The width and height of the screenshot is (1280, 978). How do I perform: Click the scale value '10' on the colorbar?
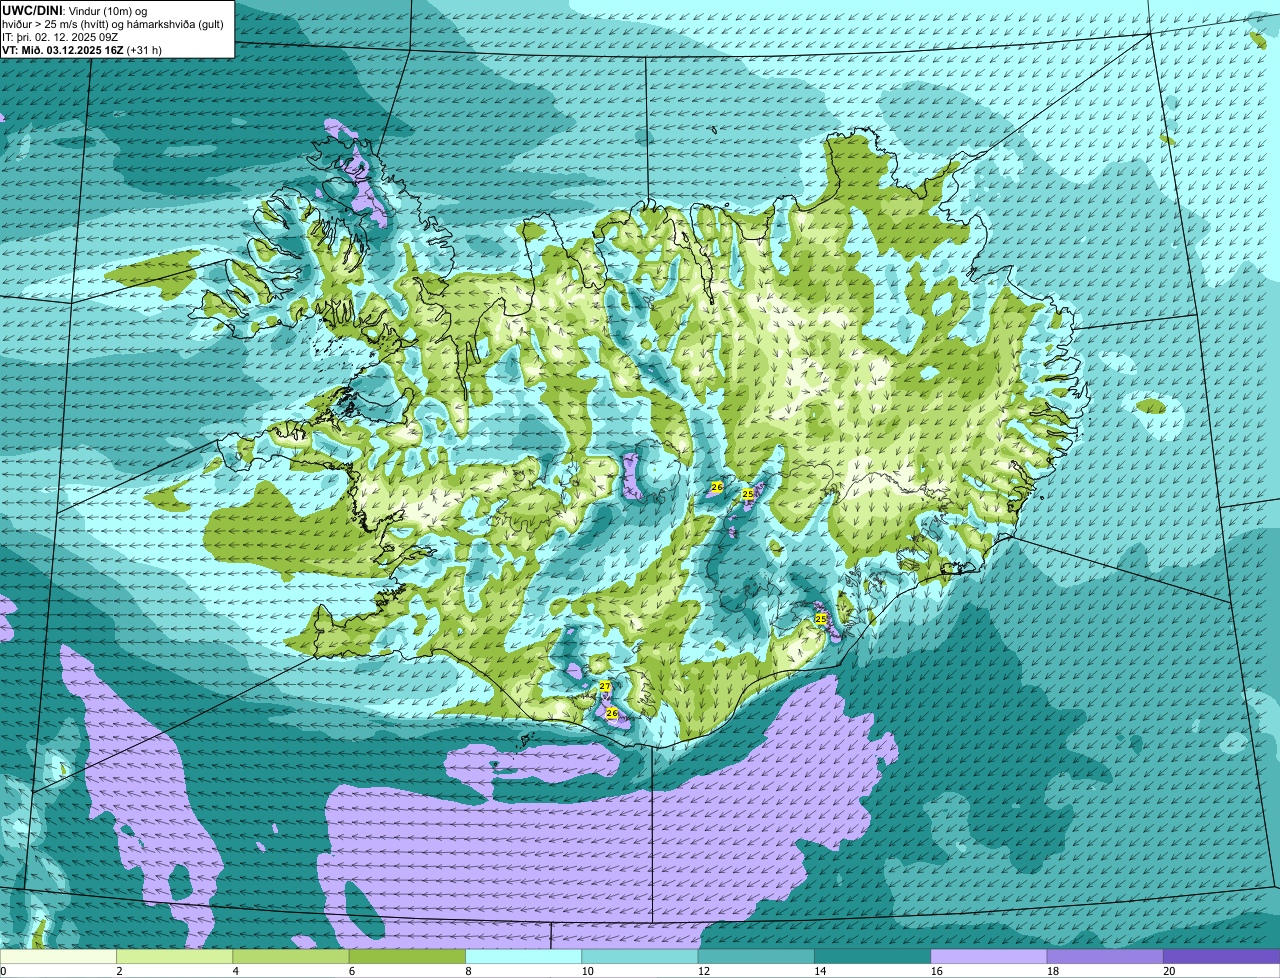click(x=587, y=971)
